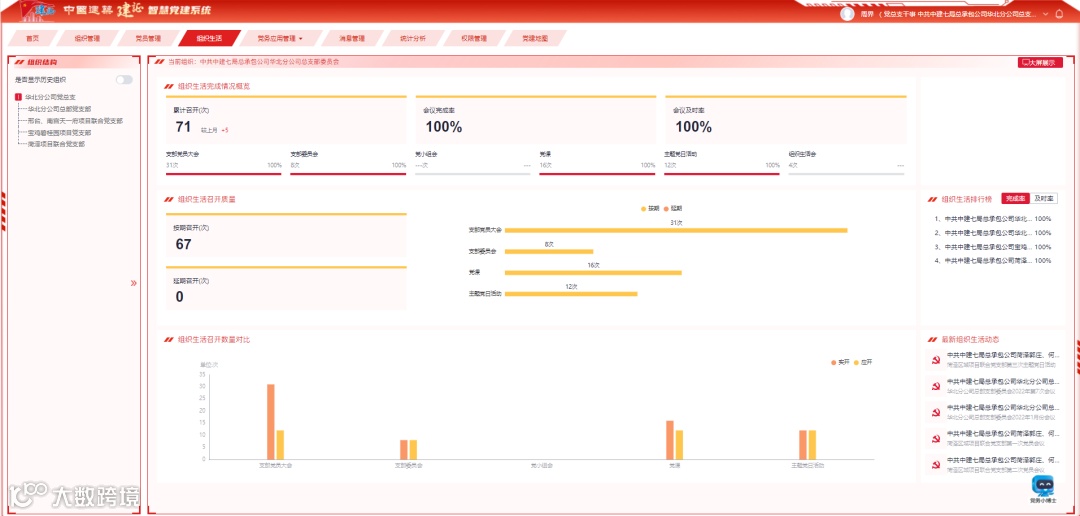
Task: Open third ranking entry in 组织生活排行榜
Action: pyautogui.click(x=993, y=247)
